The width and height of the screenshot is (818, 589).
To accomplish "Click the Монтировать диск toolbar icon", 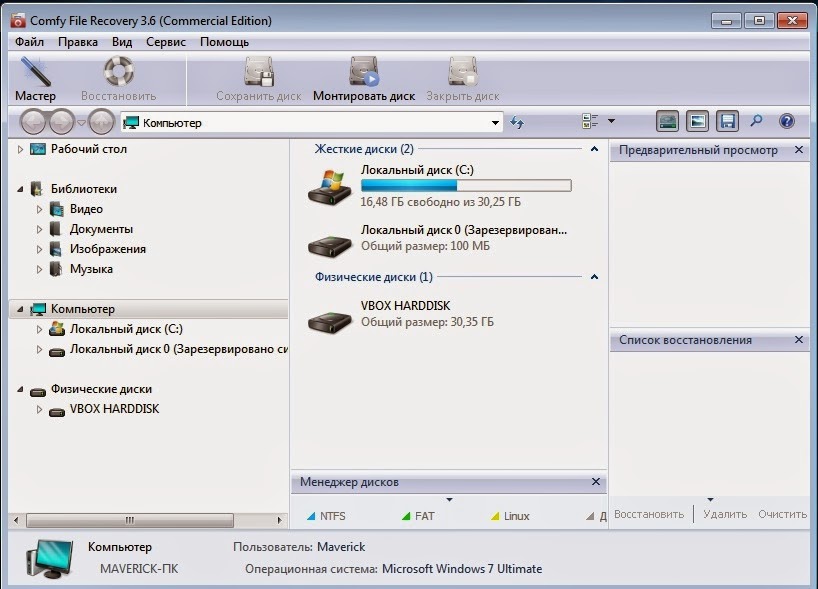I will 364,71.
